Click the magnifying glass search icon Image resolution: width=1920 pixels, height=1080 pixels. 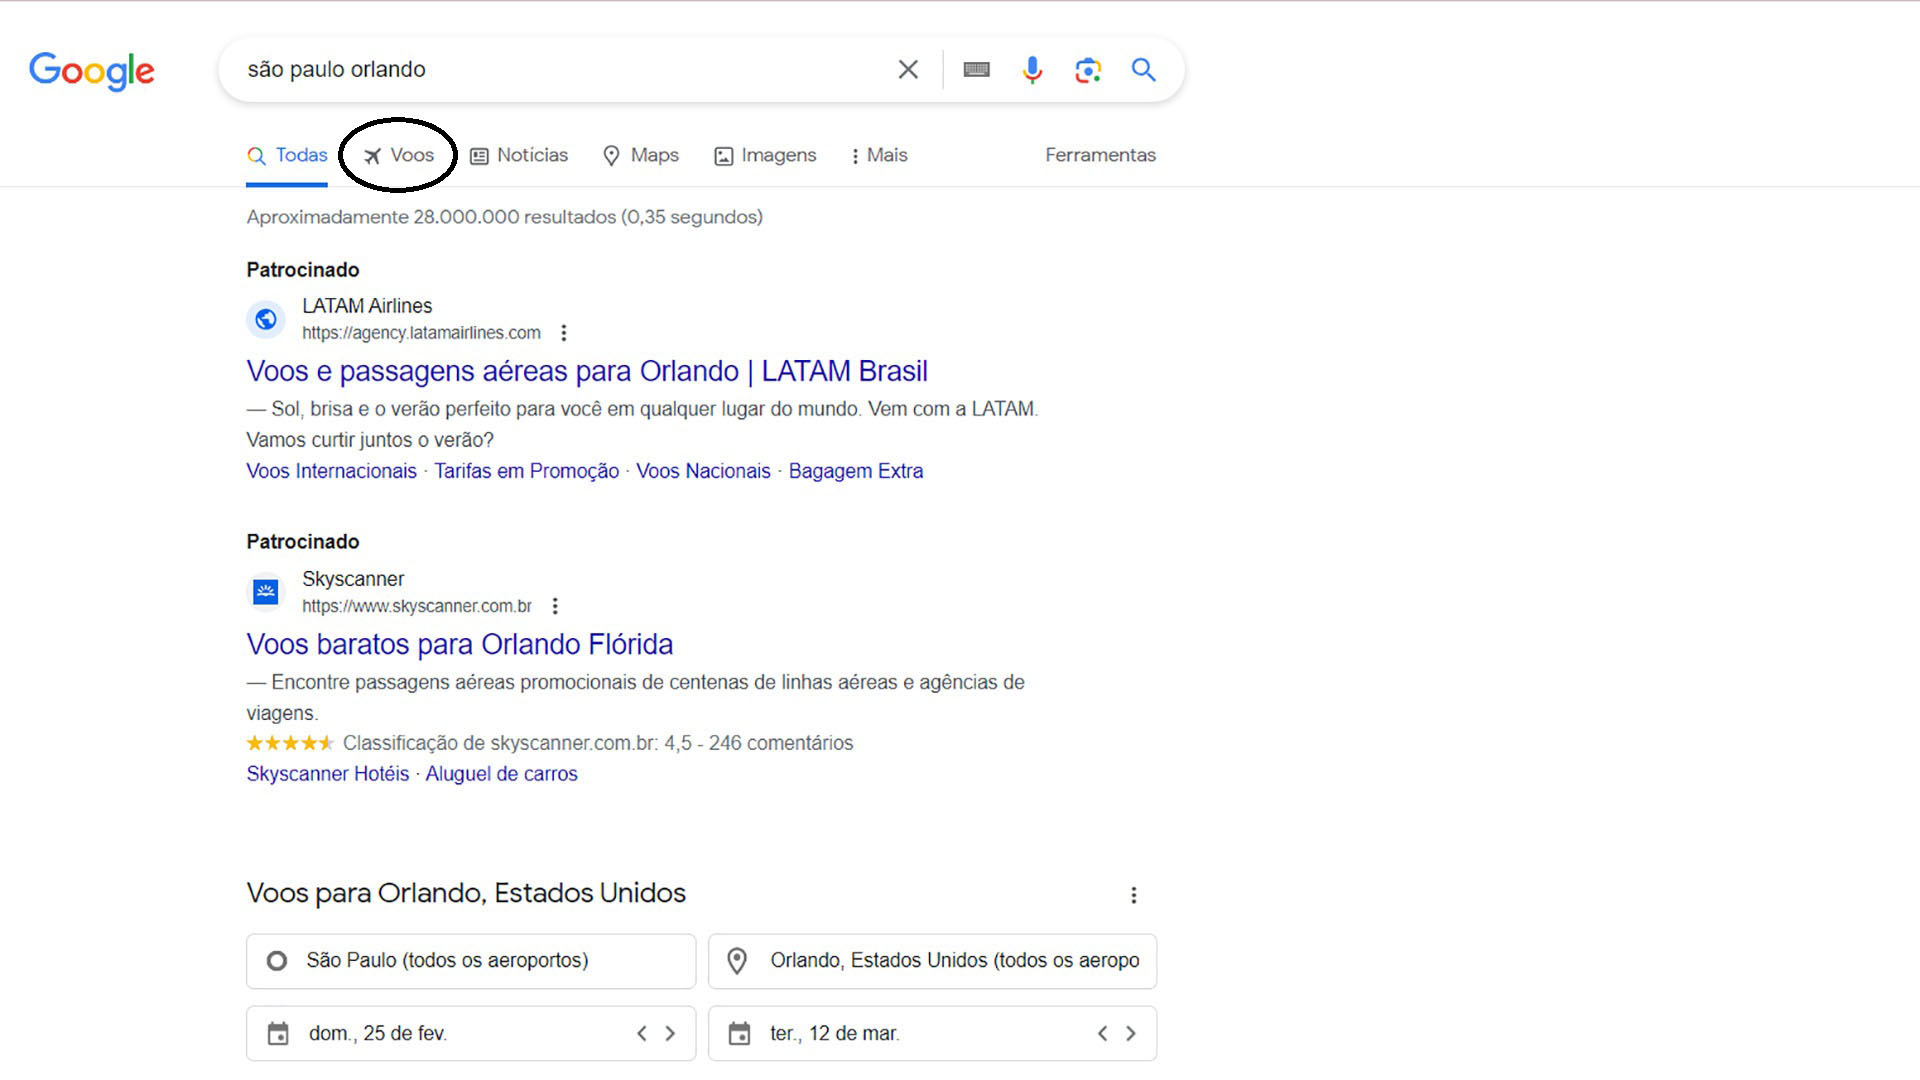1144,69
